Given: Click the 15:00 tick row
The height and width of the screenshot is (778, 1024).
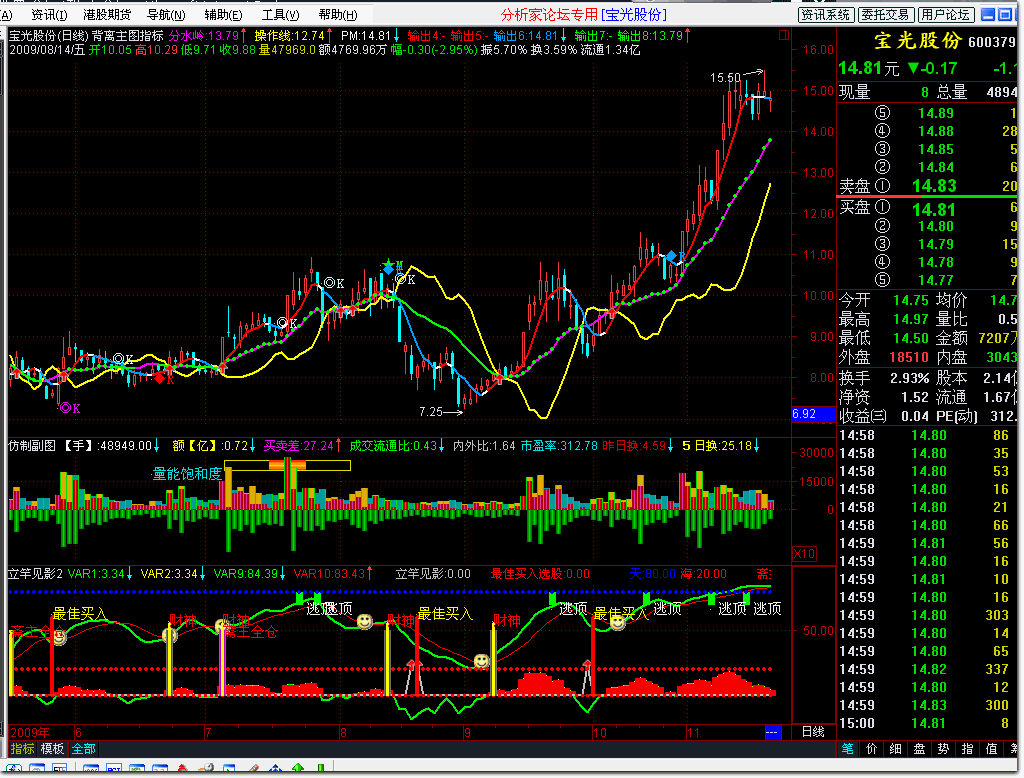Looking at the screenshot, I should point(927,723).
